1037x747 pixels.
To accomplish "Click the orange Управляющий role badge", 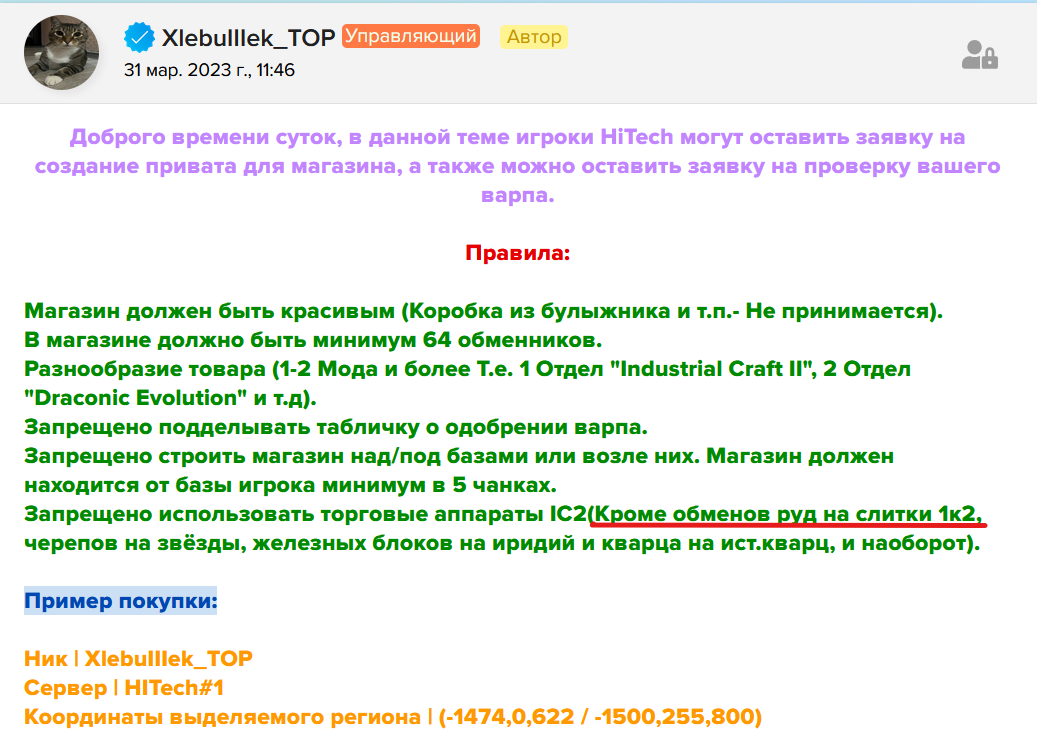I will tap(411, 37).
